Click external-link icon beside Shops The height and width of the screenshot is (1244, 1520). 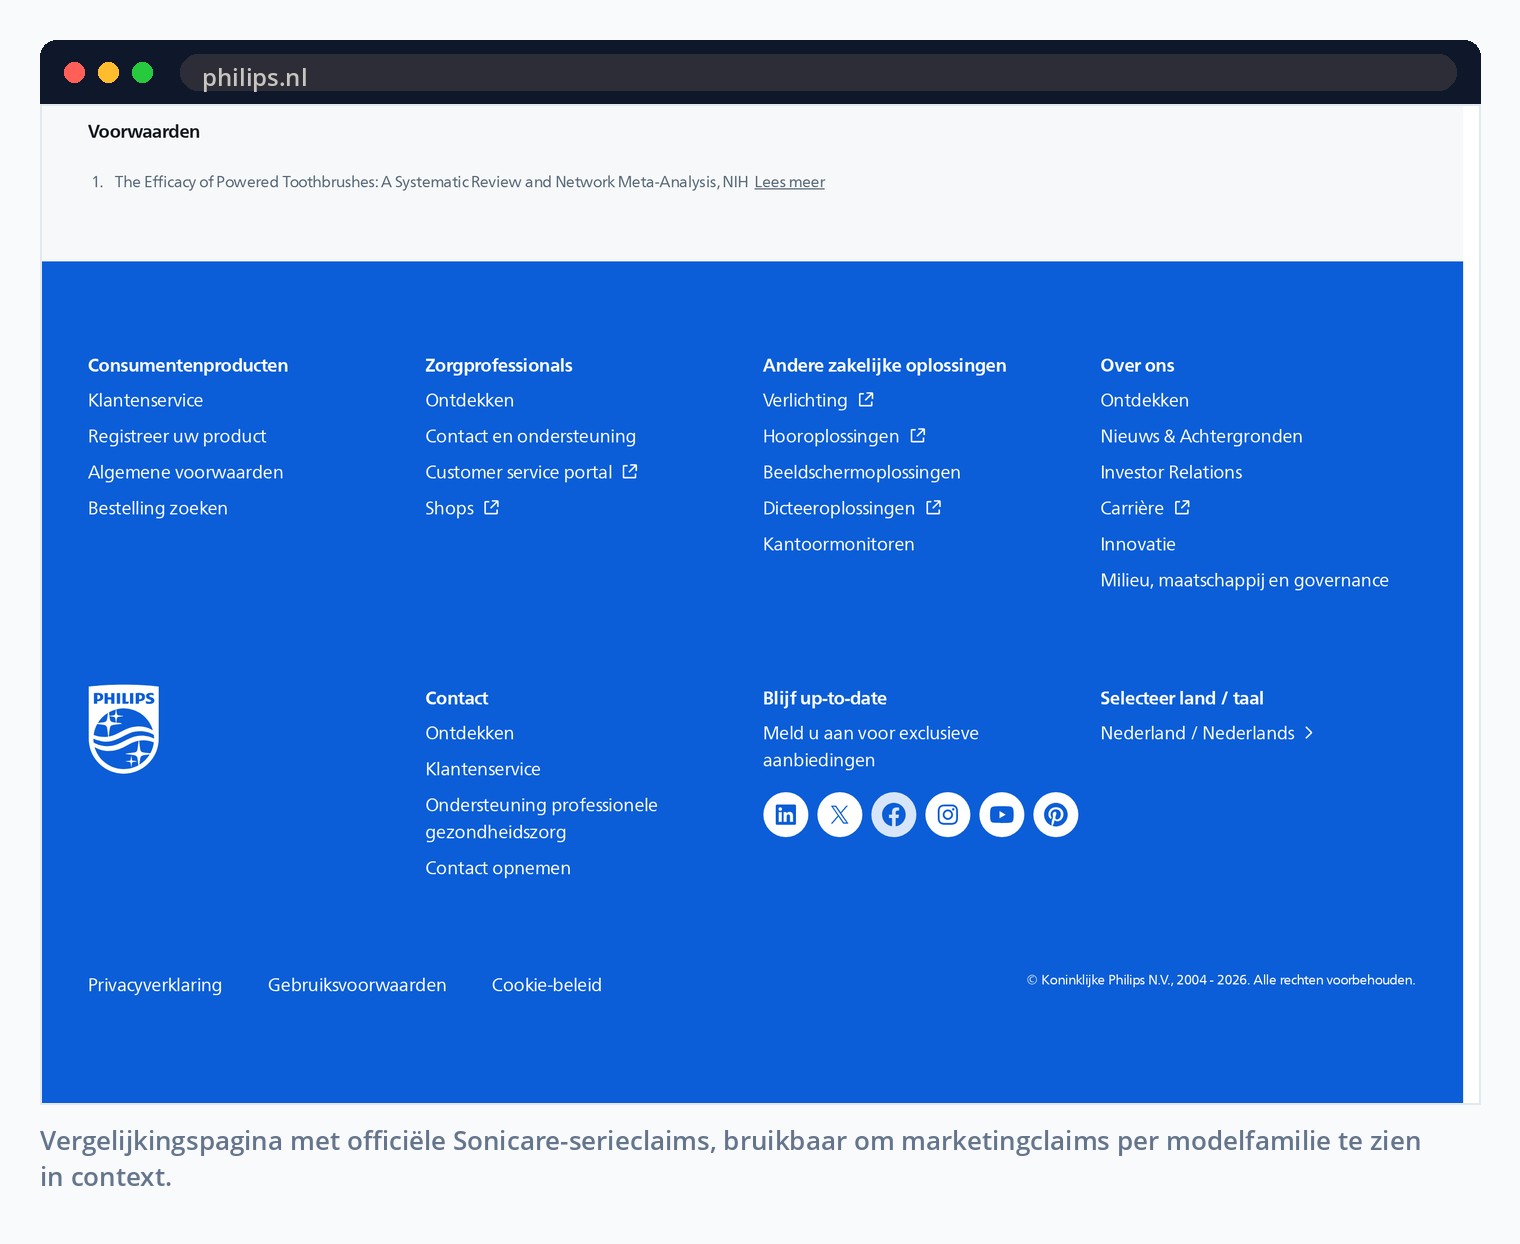(x=492, y=508)
